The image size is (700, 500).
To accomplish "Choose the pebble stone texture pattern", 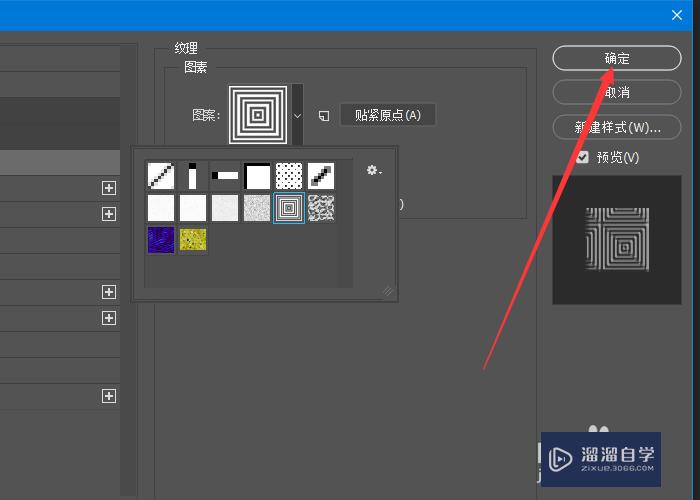I will [321, 208].
